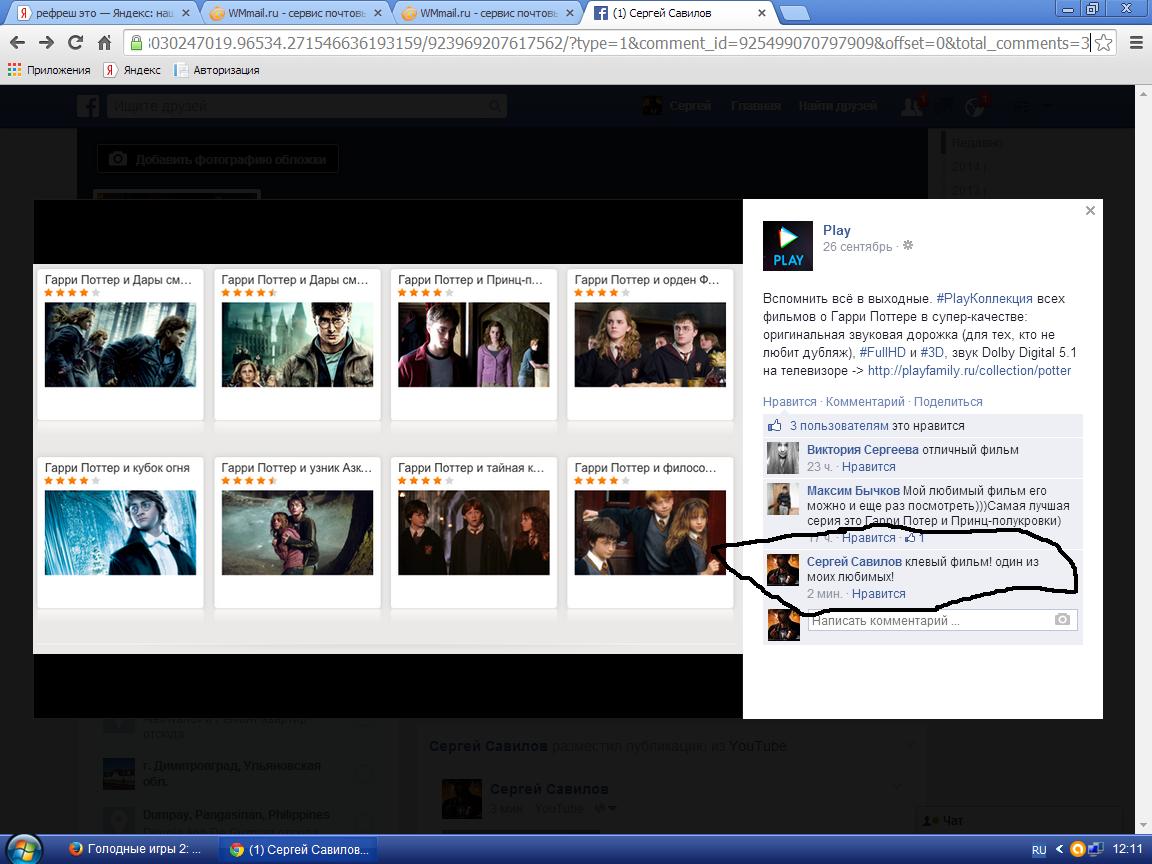The image size is (1152, 864).
Task: Click Комментарий under the Play post
Action: pyautogui.click(x=865, y=402)
